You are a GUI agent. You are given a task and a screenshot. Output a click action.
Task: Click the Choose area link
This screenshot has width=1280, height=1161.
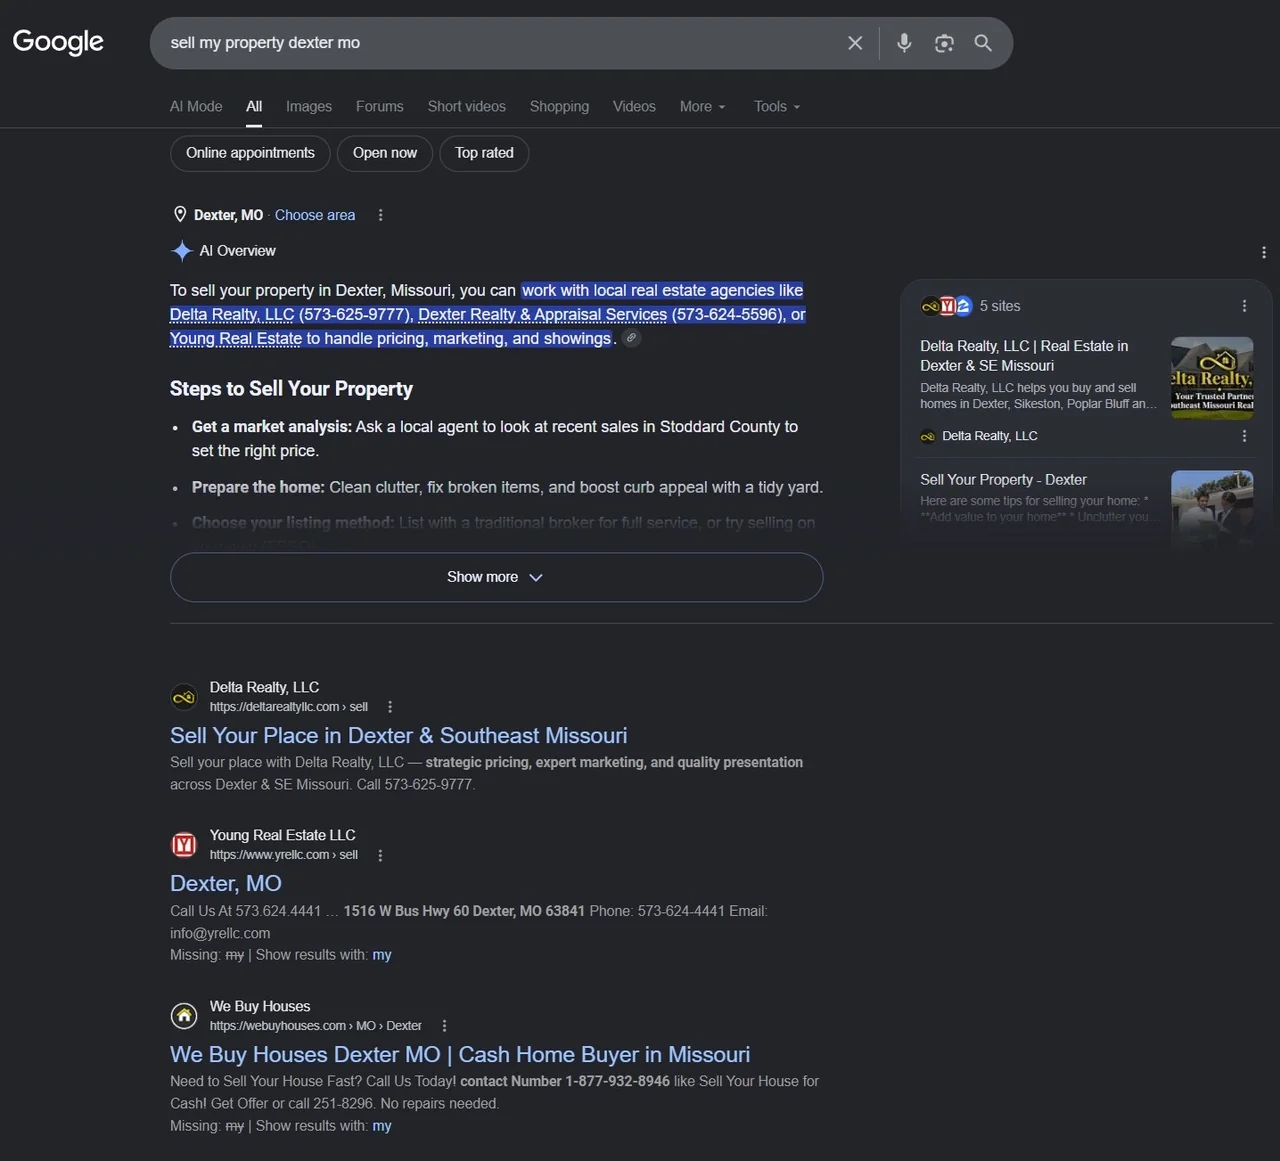315,215
